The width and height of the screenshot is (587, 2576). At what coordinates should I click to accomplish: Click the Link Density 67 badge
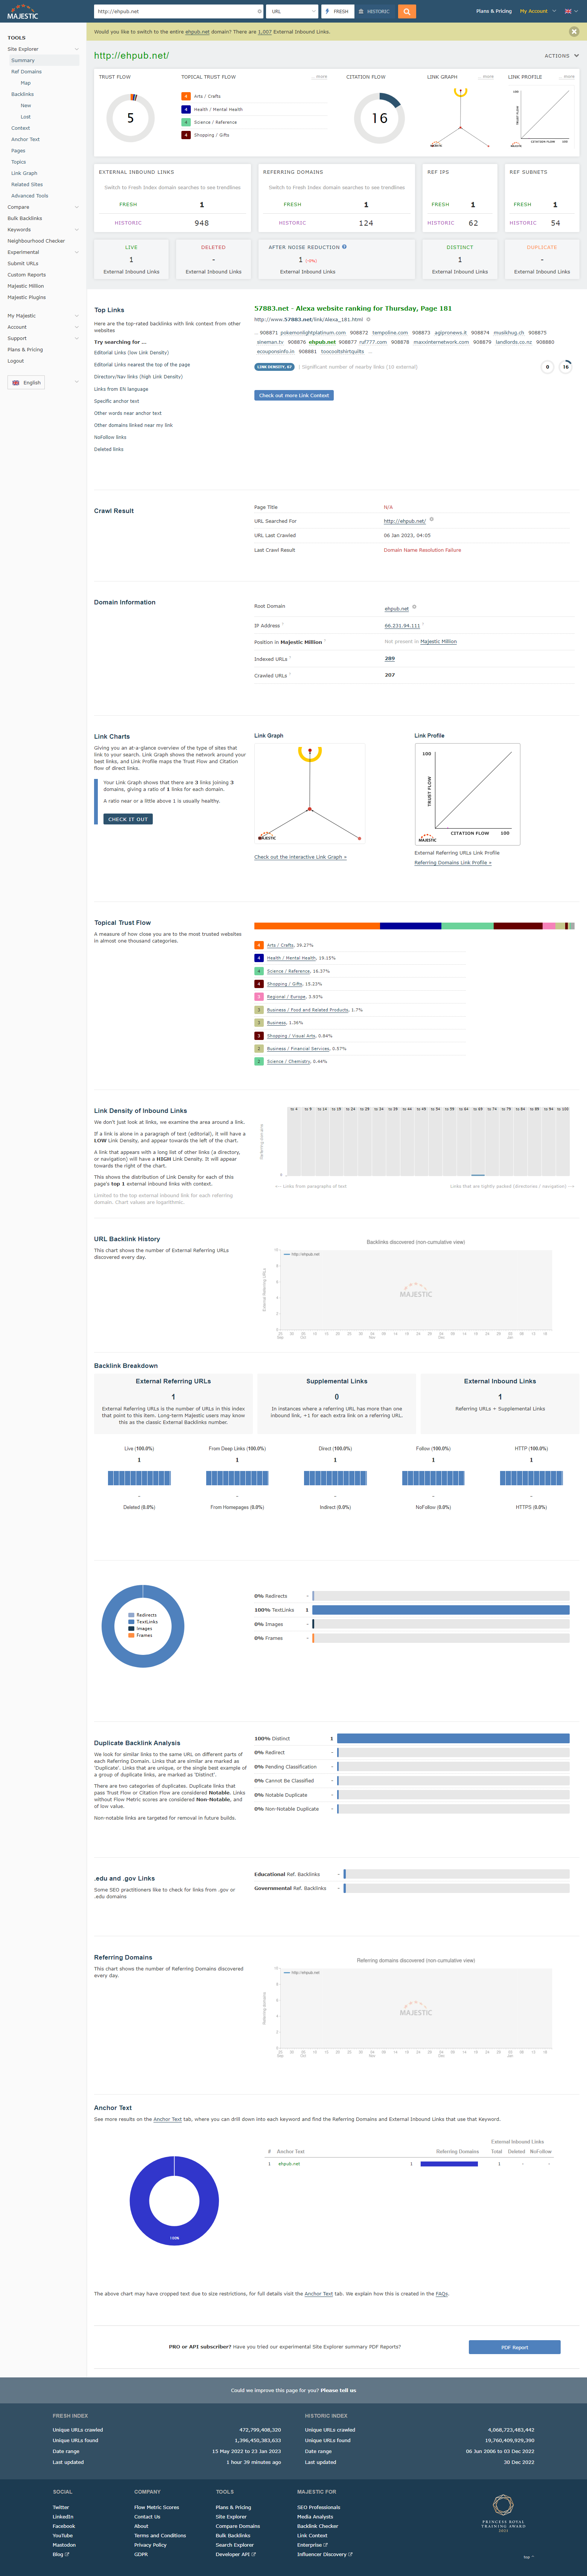coord(274,367)
